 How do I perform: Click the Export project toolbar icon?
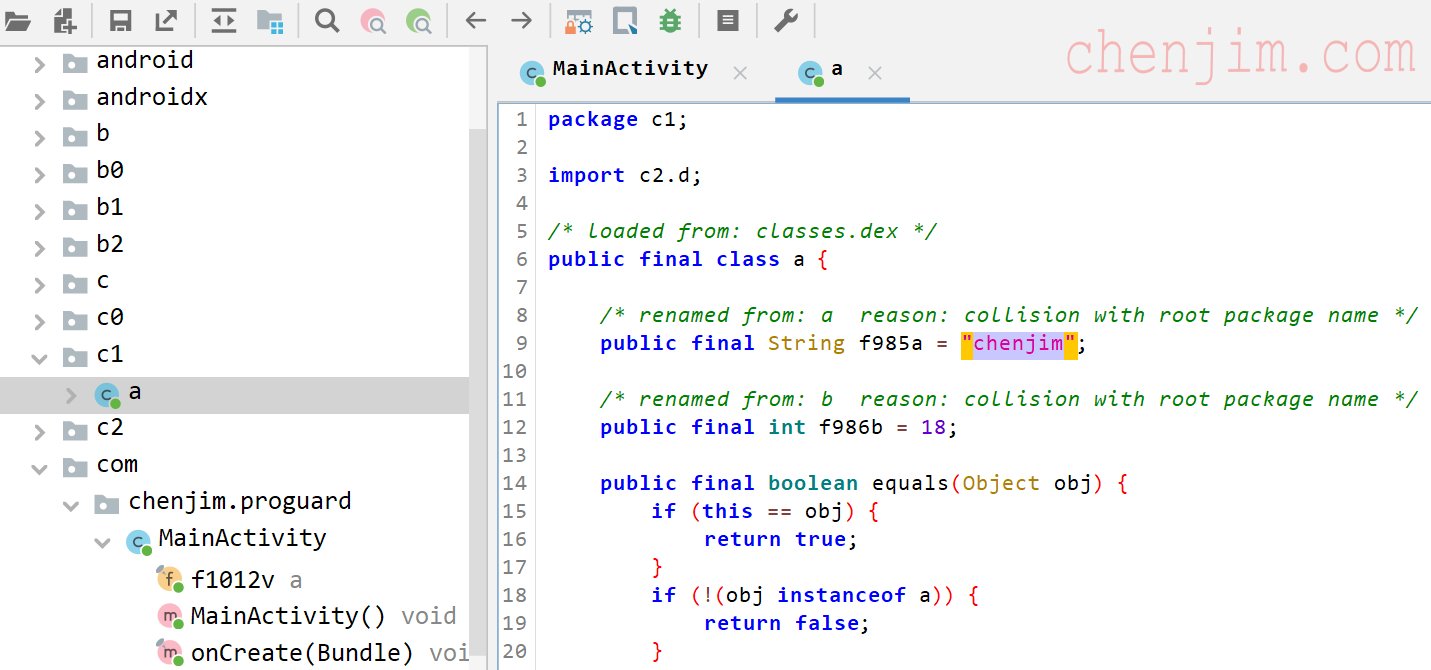166,20
